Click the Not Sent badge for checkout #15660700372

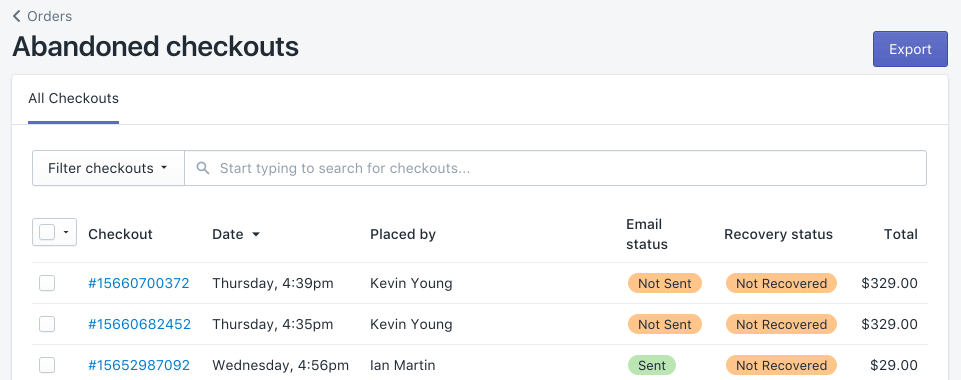664,283
